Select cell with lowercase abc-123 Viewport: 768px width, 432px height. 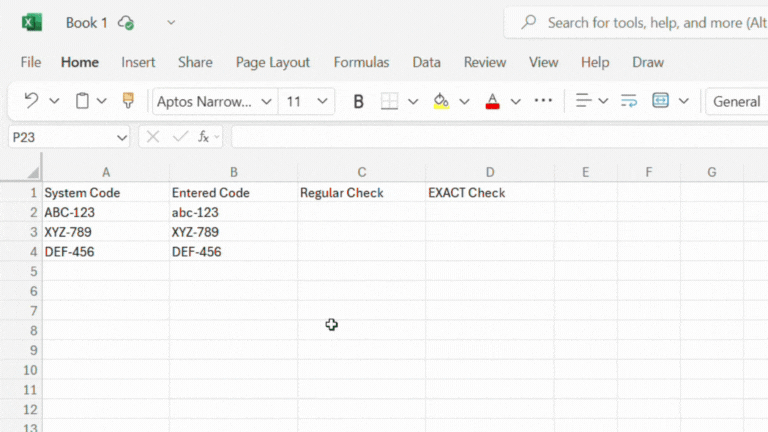pyautogui.click(x=234, y=213)
